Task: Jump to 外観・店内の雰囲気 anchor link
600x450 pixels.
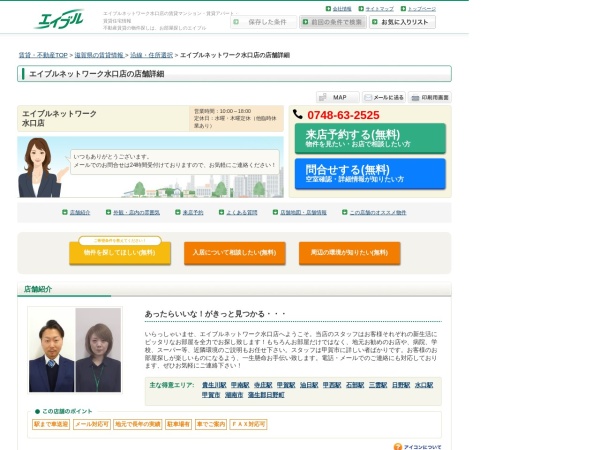Action: tap(136, 212)
